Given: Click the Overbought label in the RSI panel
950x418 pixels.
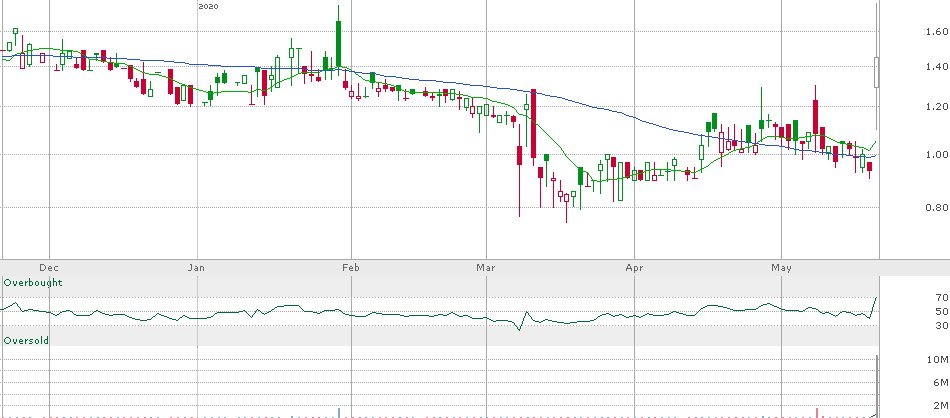Looking at the screenshot, I should point(33,283).
